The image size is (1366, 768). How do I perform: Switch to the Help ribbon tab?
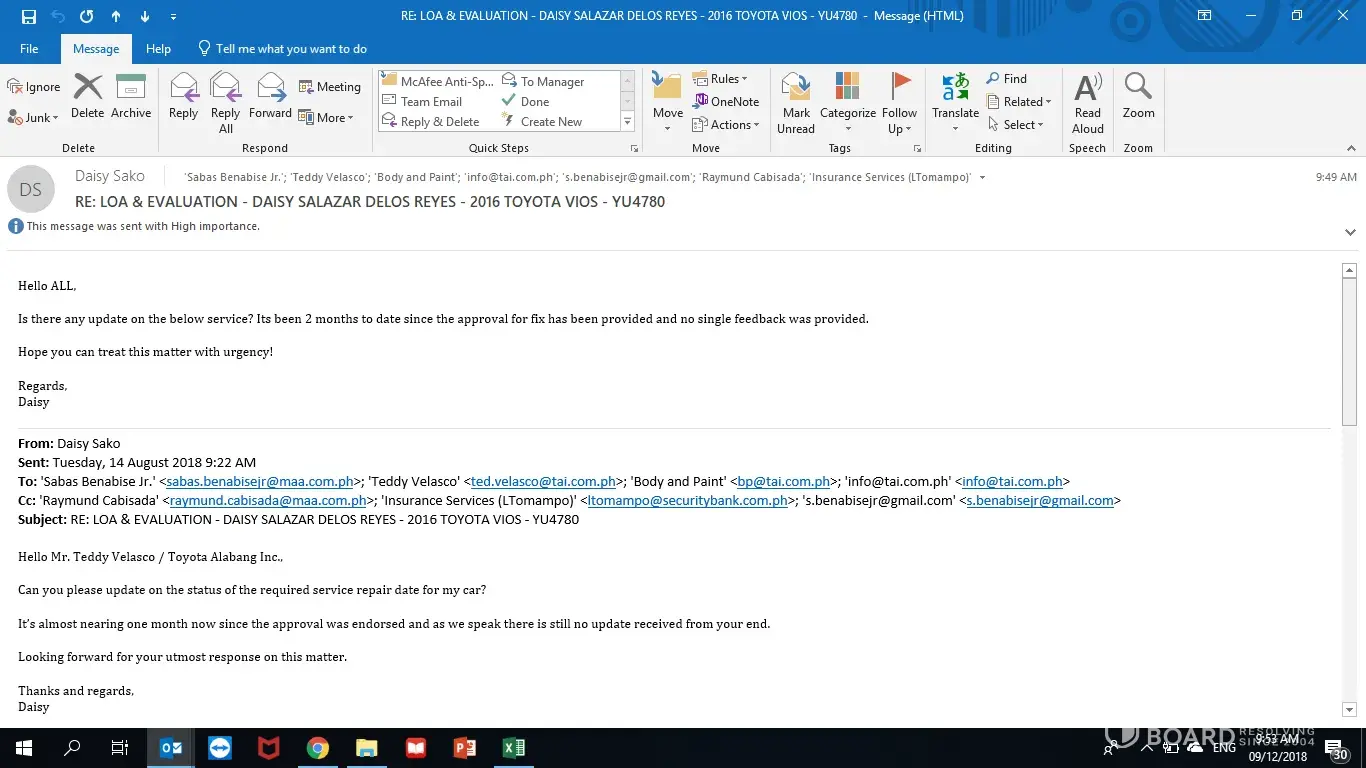pyautogui.click(x=158, y=48)
